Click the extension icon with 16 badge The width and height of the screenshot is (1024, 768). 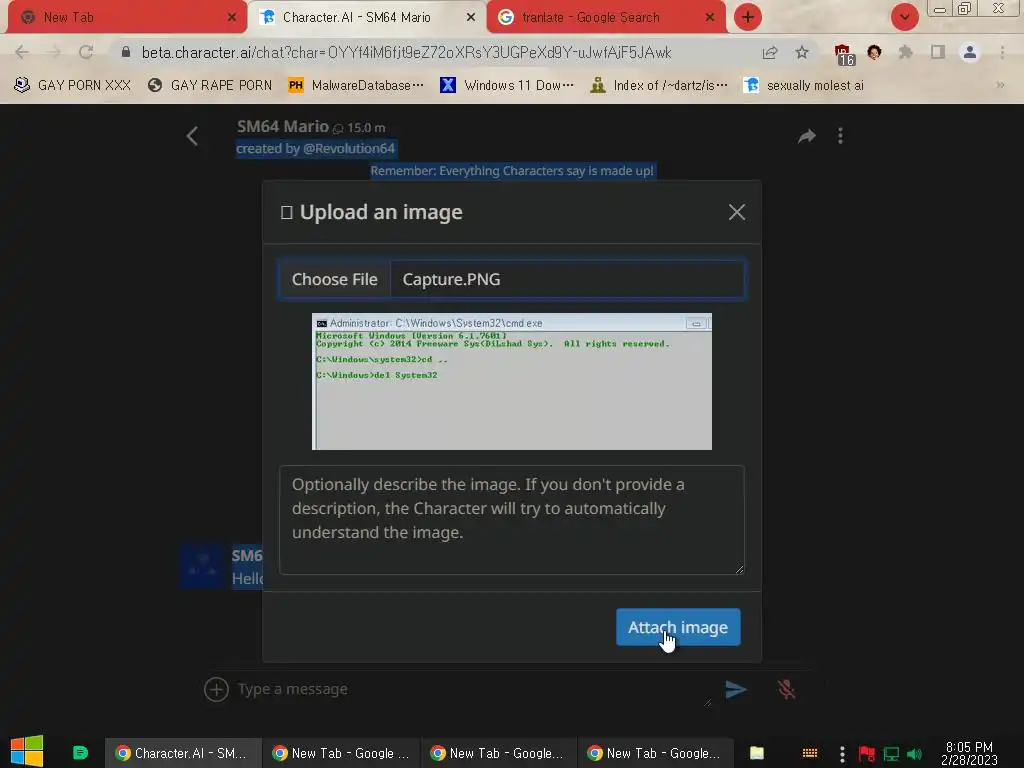point(844,54)
